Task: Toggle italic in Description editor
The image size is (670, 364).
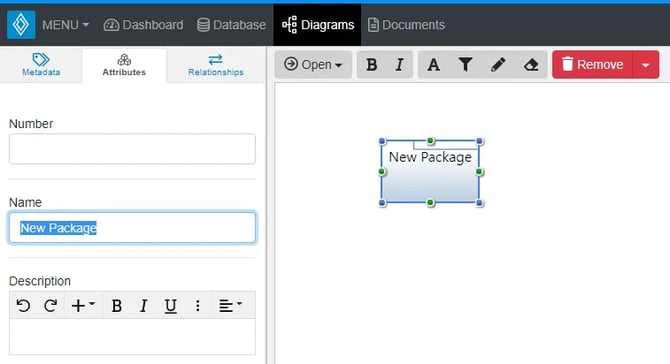Action: (144, 305)
